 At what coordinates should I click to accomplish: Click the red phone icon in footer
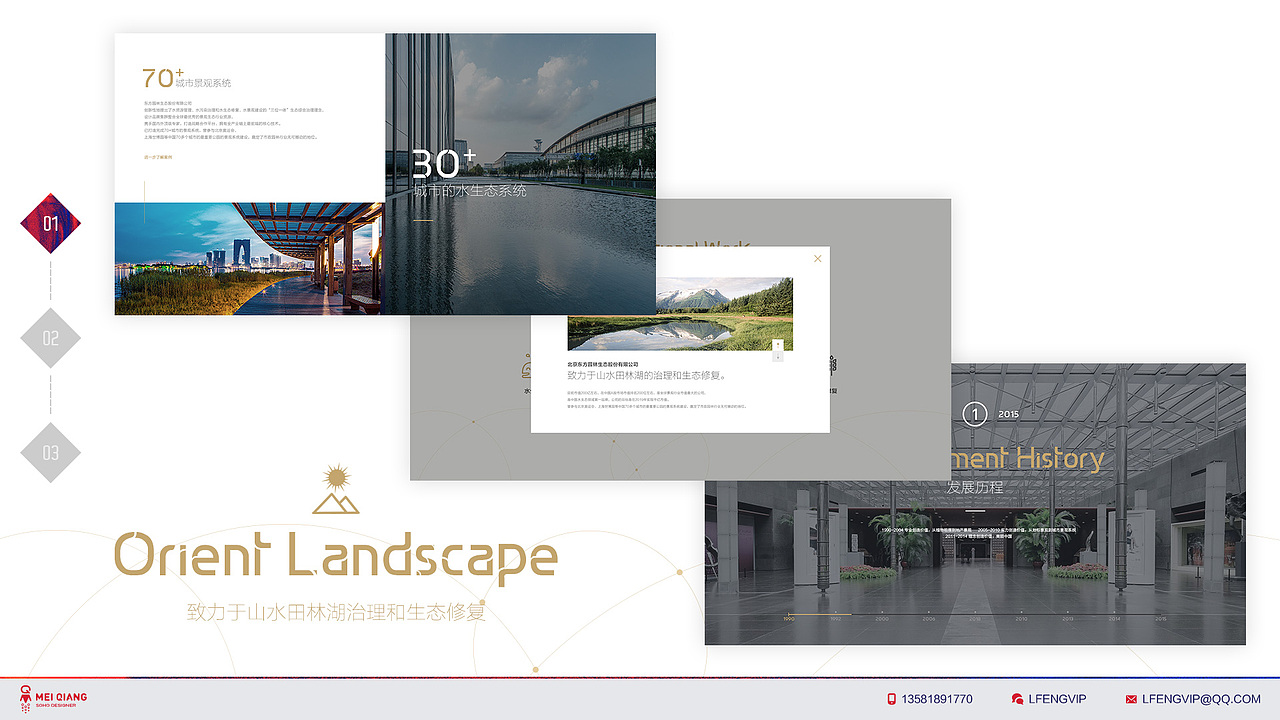(891, 699)
